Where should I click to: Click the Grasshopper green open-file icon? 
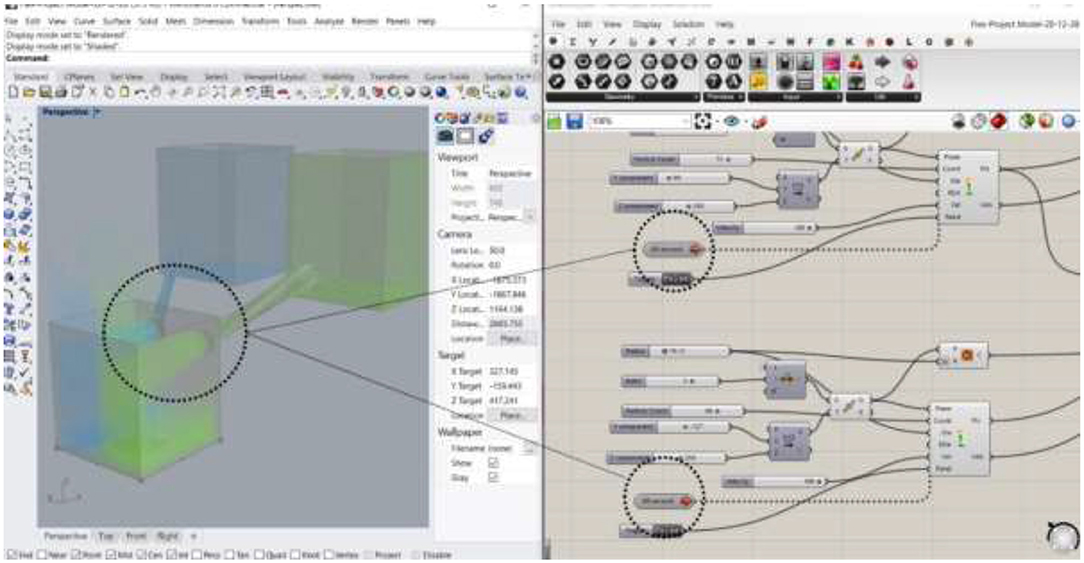pyautogui.click(x=555, y=122)
